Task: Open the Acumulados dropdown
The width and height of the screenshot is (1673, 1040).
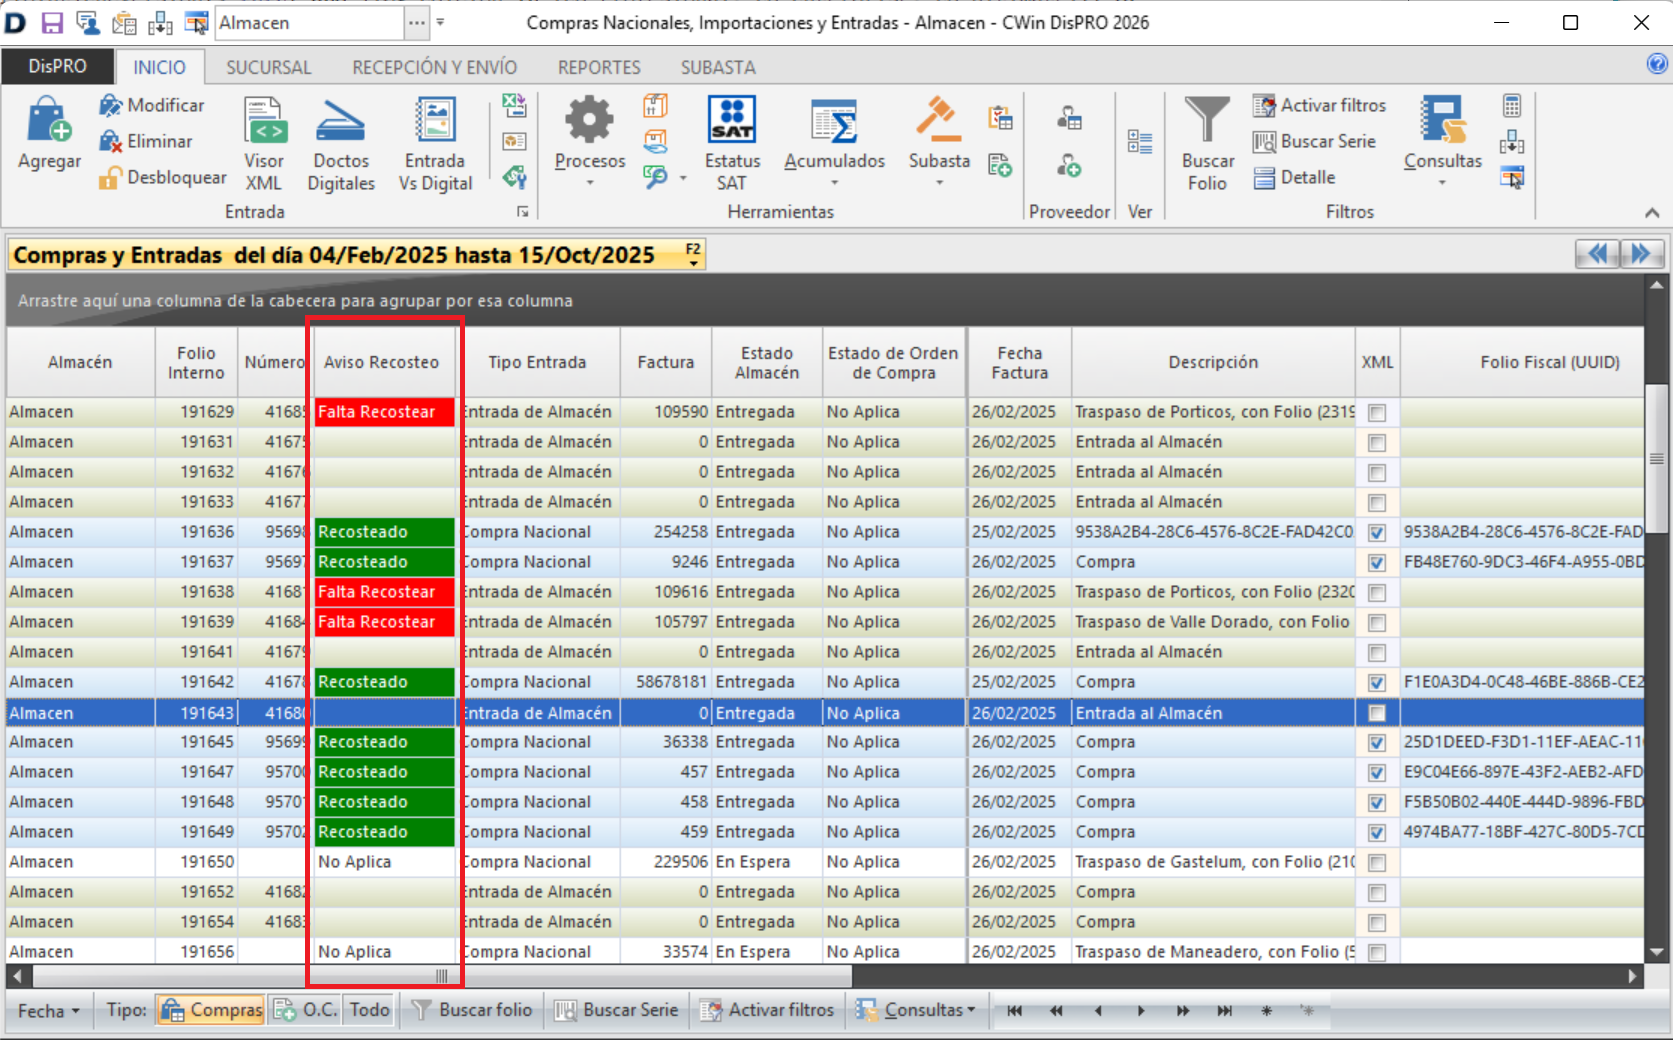Action: (x=834, y=183)
